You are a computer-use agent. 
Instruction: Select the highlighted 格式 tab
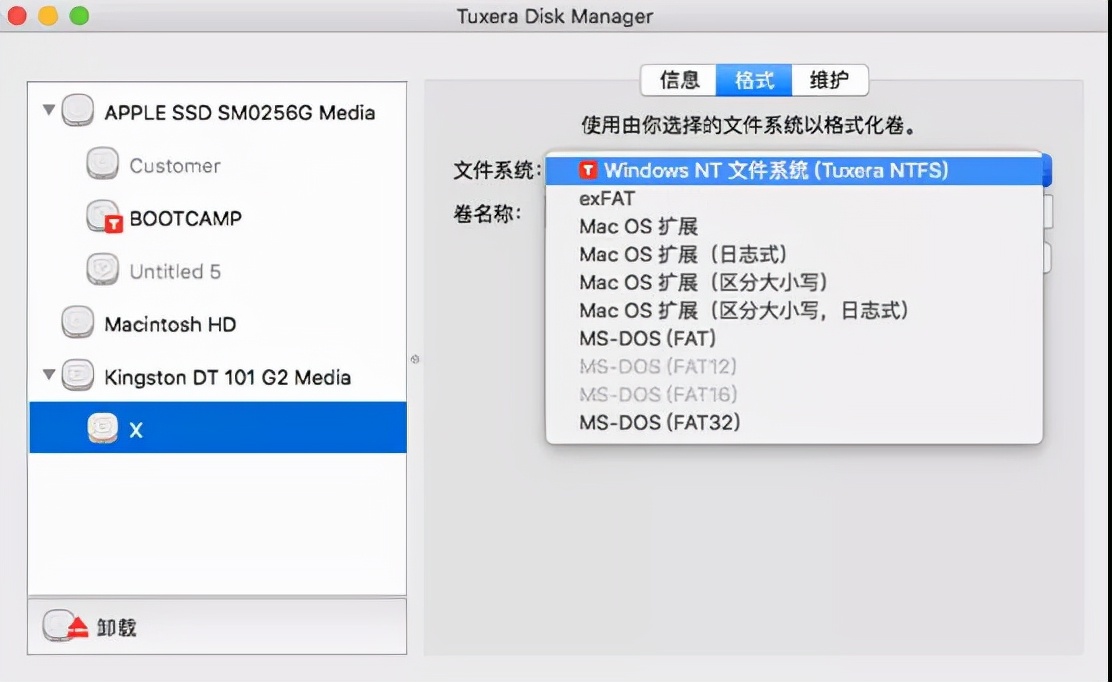[754, 81]
